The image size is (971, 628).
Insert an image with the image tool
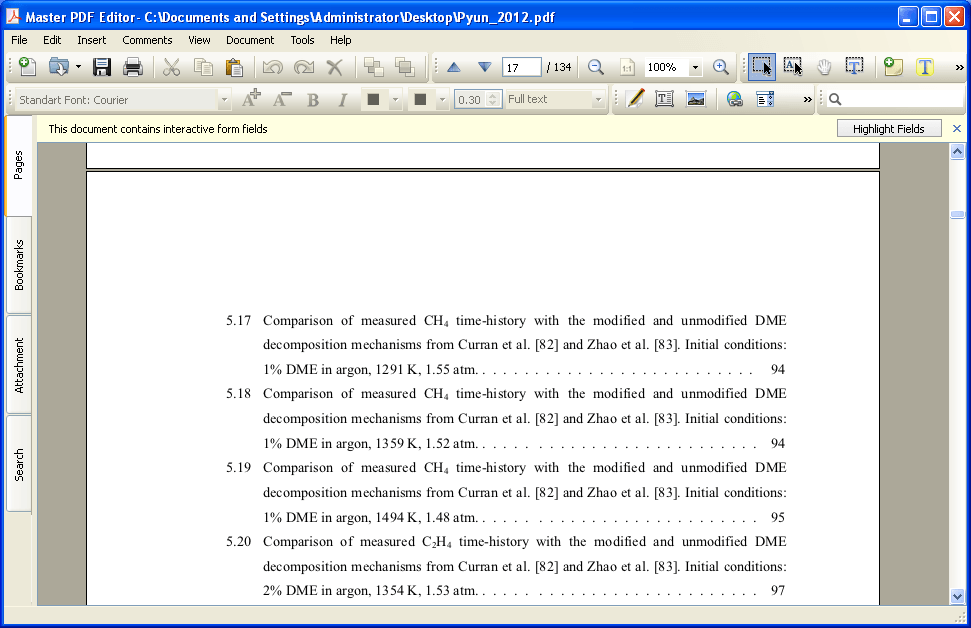[x=696, y=98]
